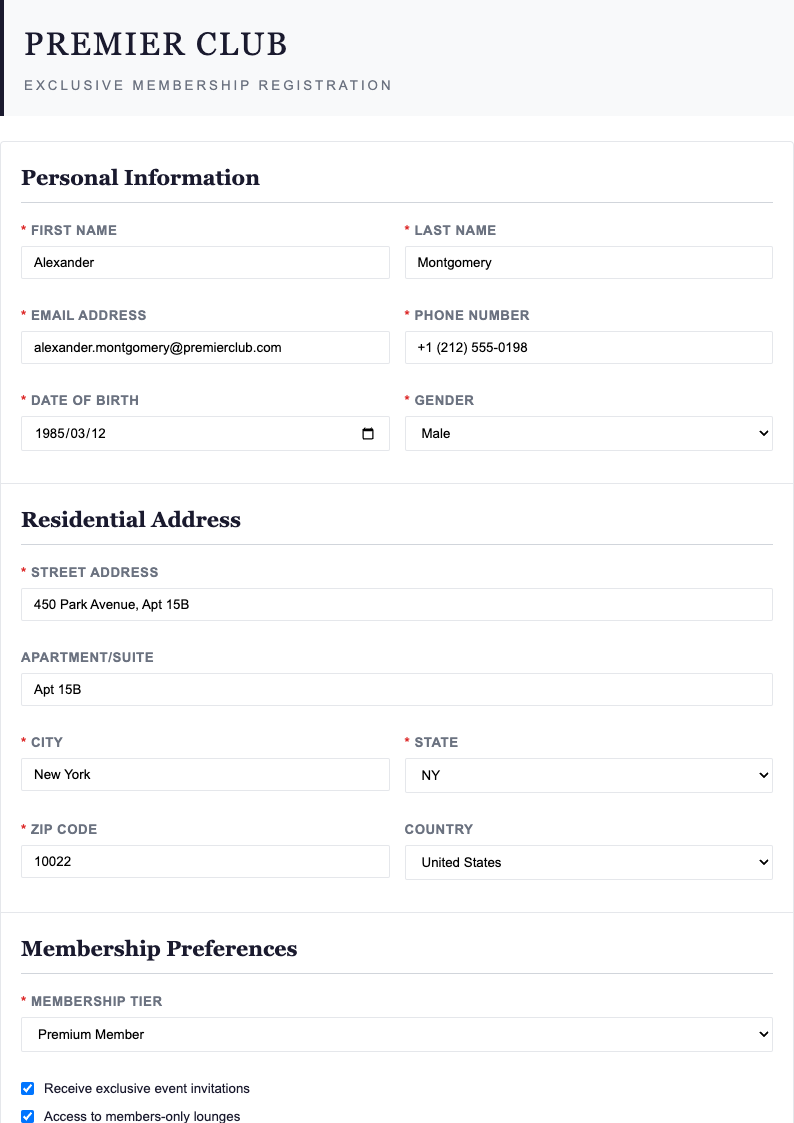Click the Apartment/Suite field showing Apt 15B

397,689
